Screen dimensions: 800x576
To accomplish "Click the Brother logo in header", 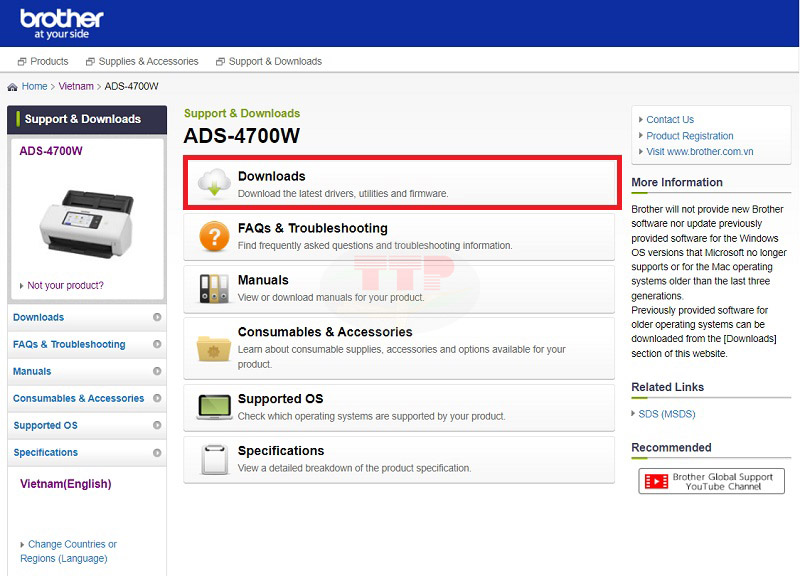I will pyautogui.click(x=62, y=24).
